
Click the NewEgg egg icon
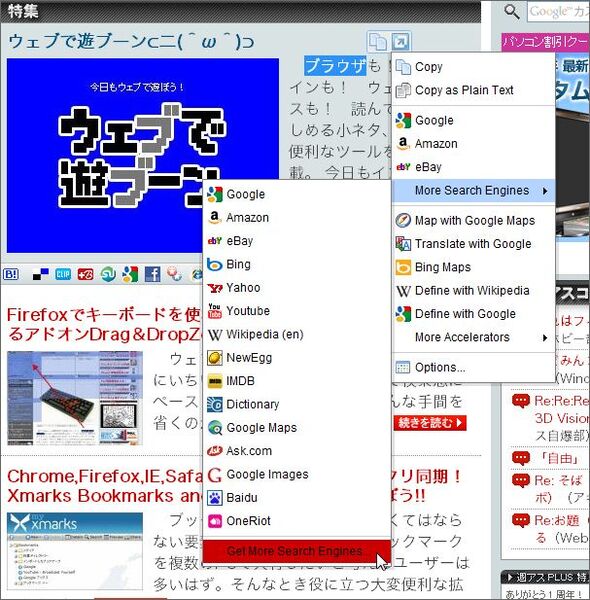(x=215, y=358)
